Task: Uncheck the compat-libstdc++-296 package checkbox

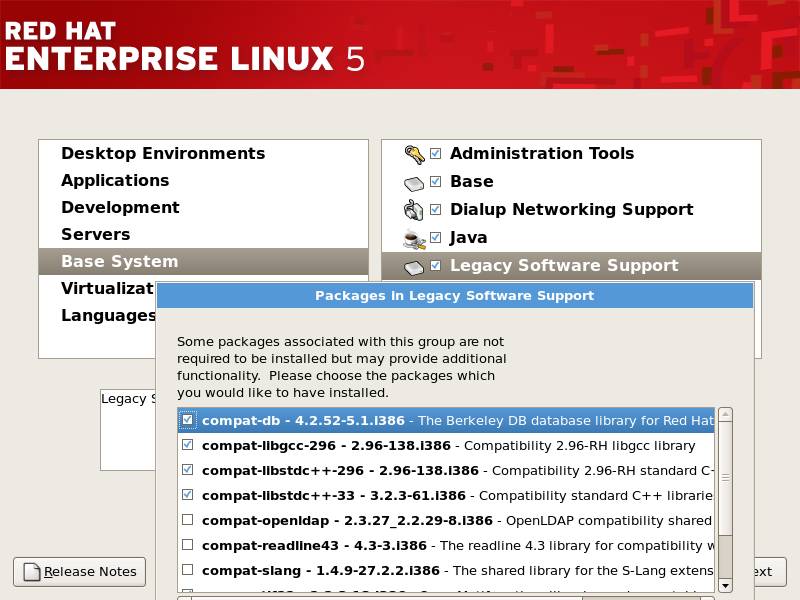Action: tap(187, 469)
